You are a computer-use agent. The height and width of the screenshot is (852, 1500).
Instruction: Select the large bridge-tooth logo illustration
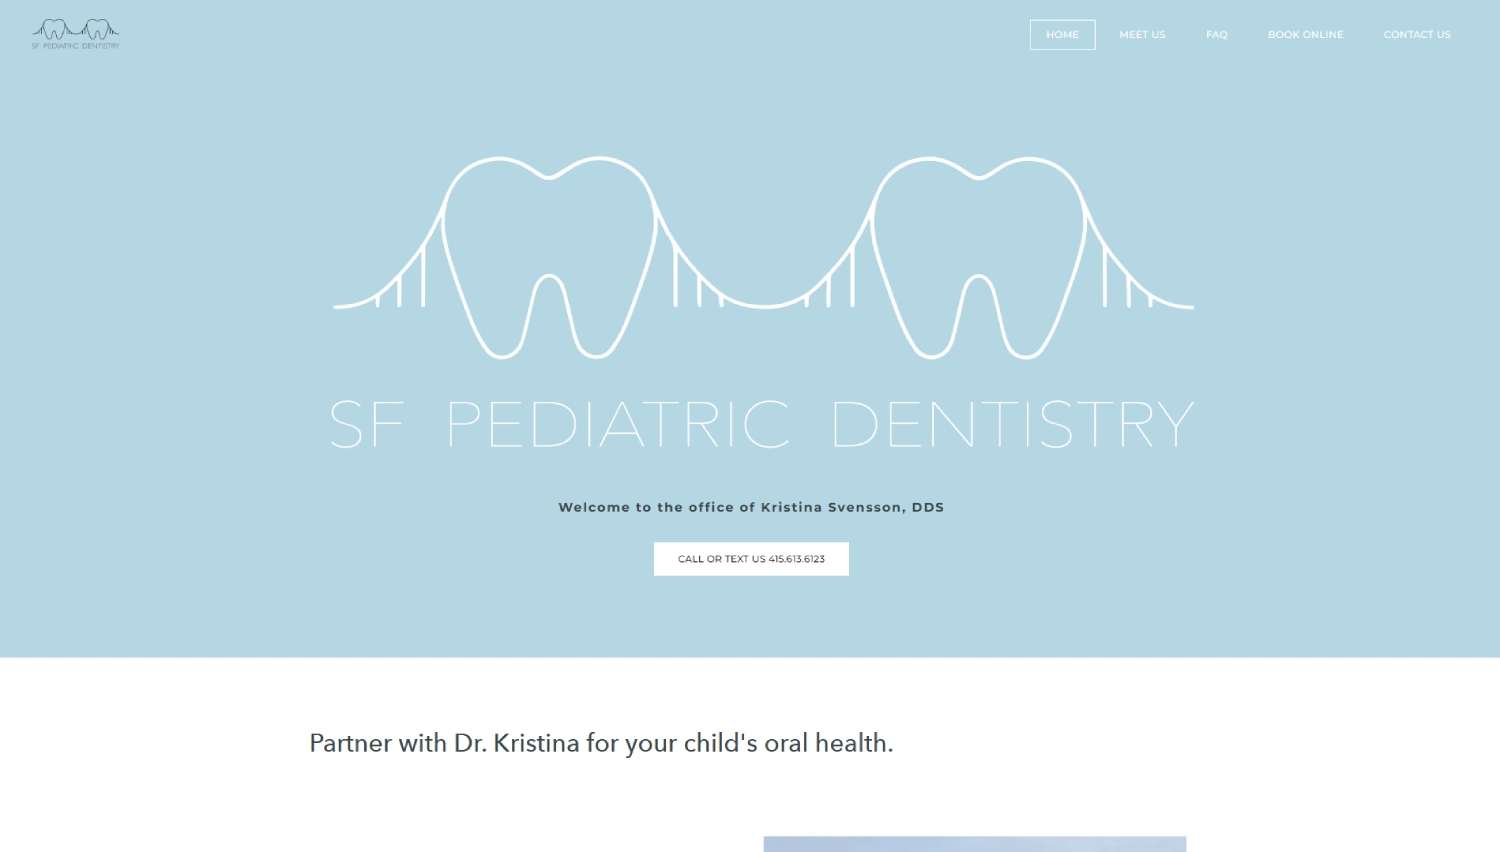(x=763, y=255)
